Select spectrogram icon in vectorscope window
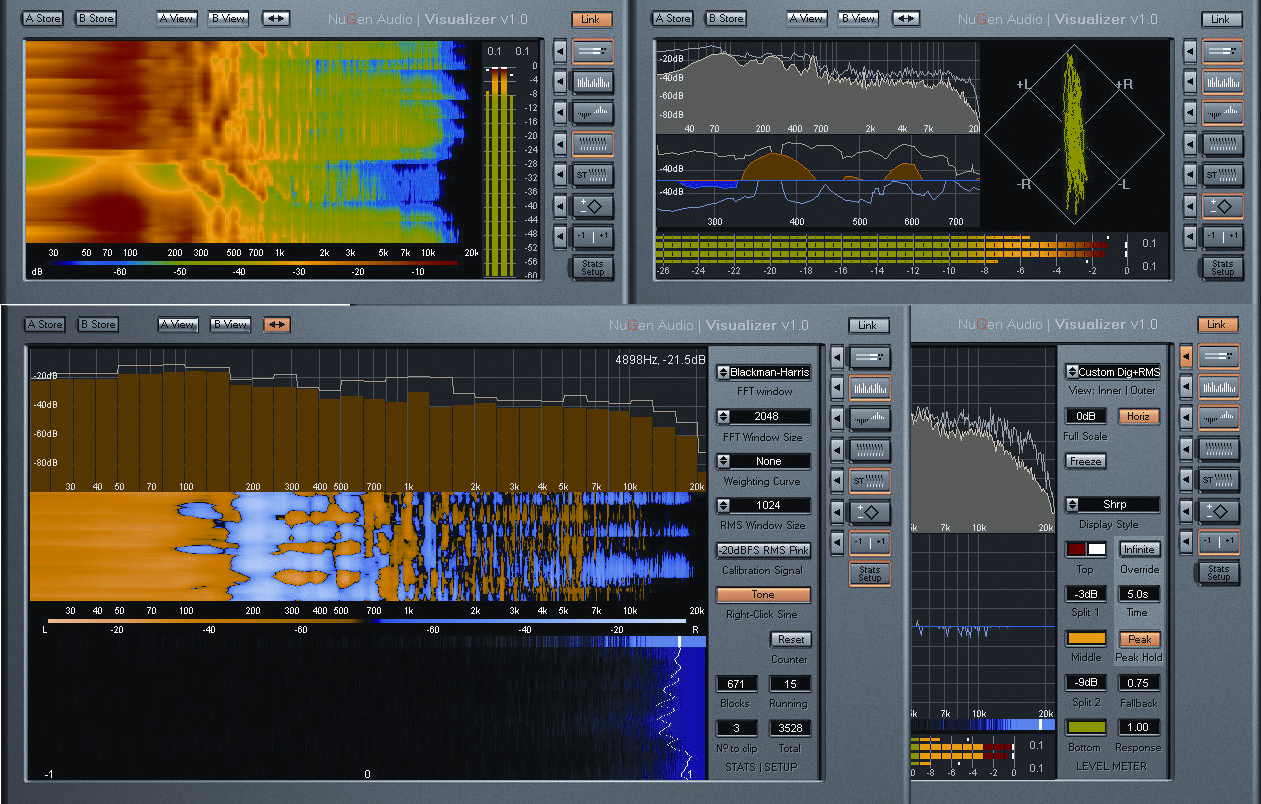 [x=1223, y=144]
